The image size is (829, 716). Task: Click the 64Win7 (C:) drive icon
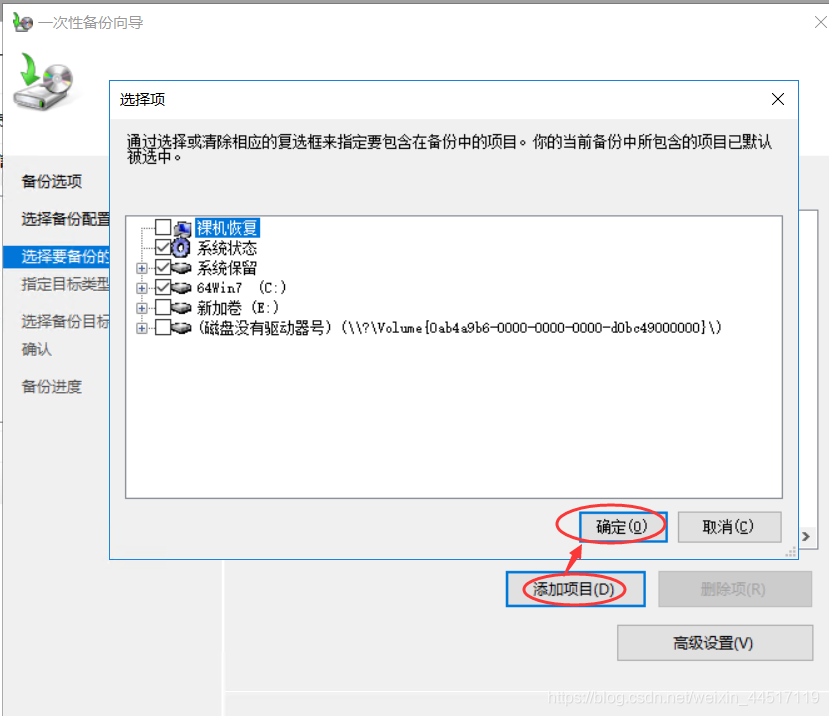181,288
